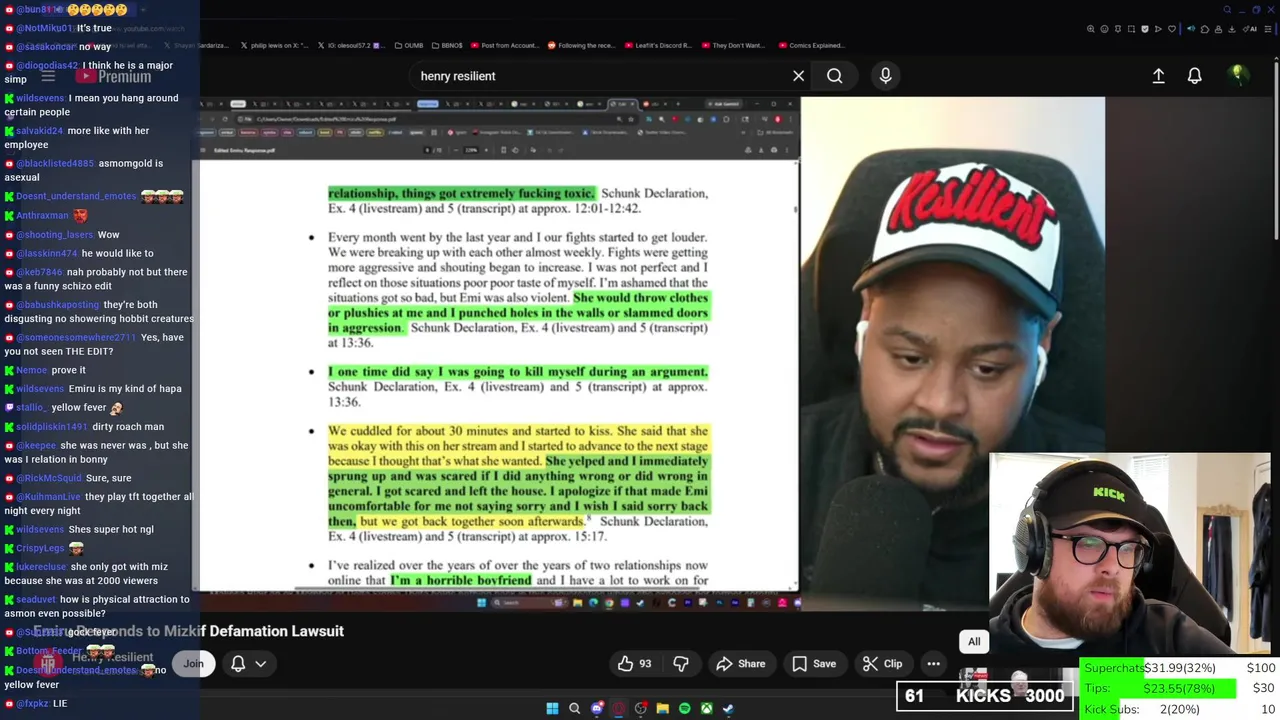Expand the BBNOS bookmarks folder
This screenshot has height=720, width=1280.
click(446, 45)
